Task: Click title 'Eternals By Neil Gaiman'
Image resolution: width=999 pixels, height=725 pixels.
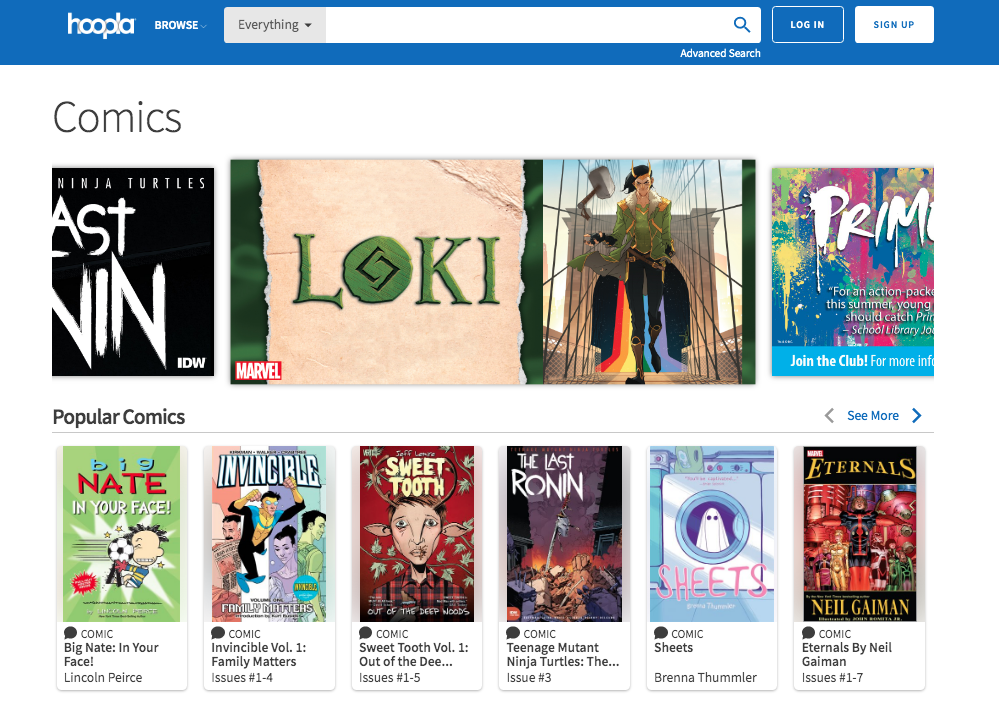Action: [847, 655]
